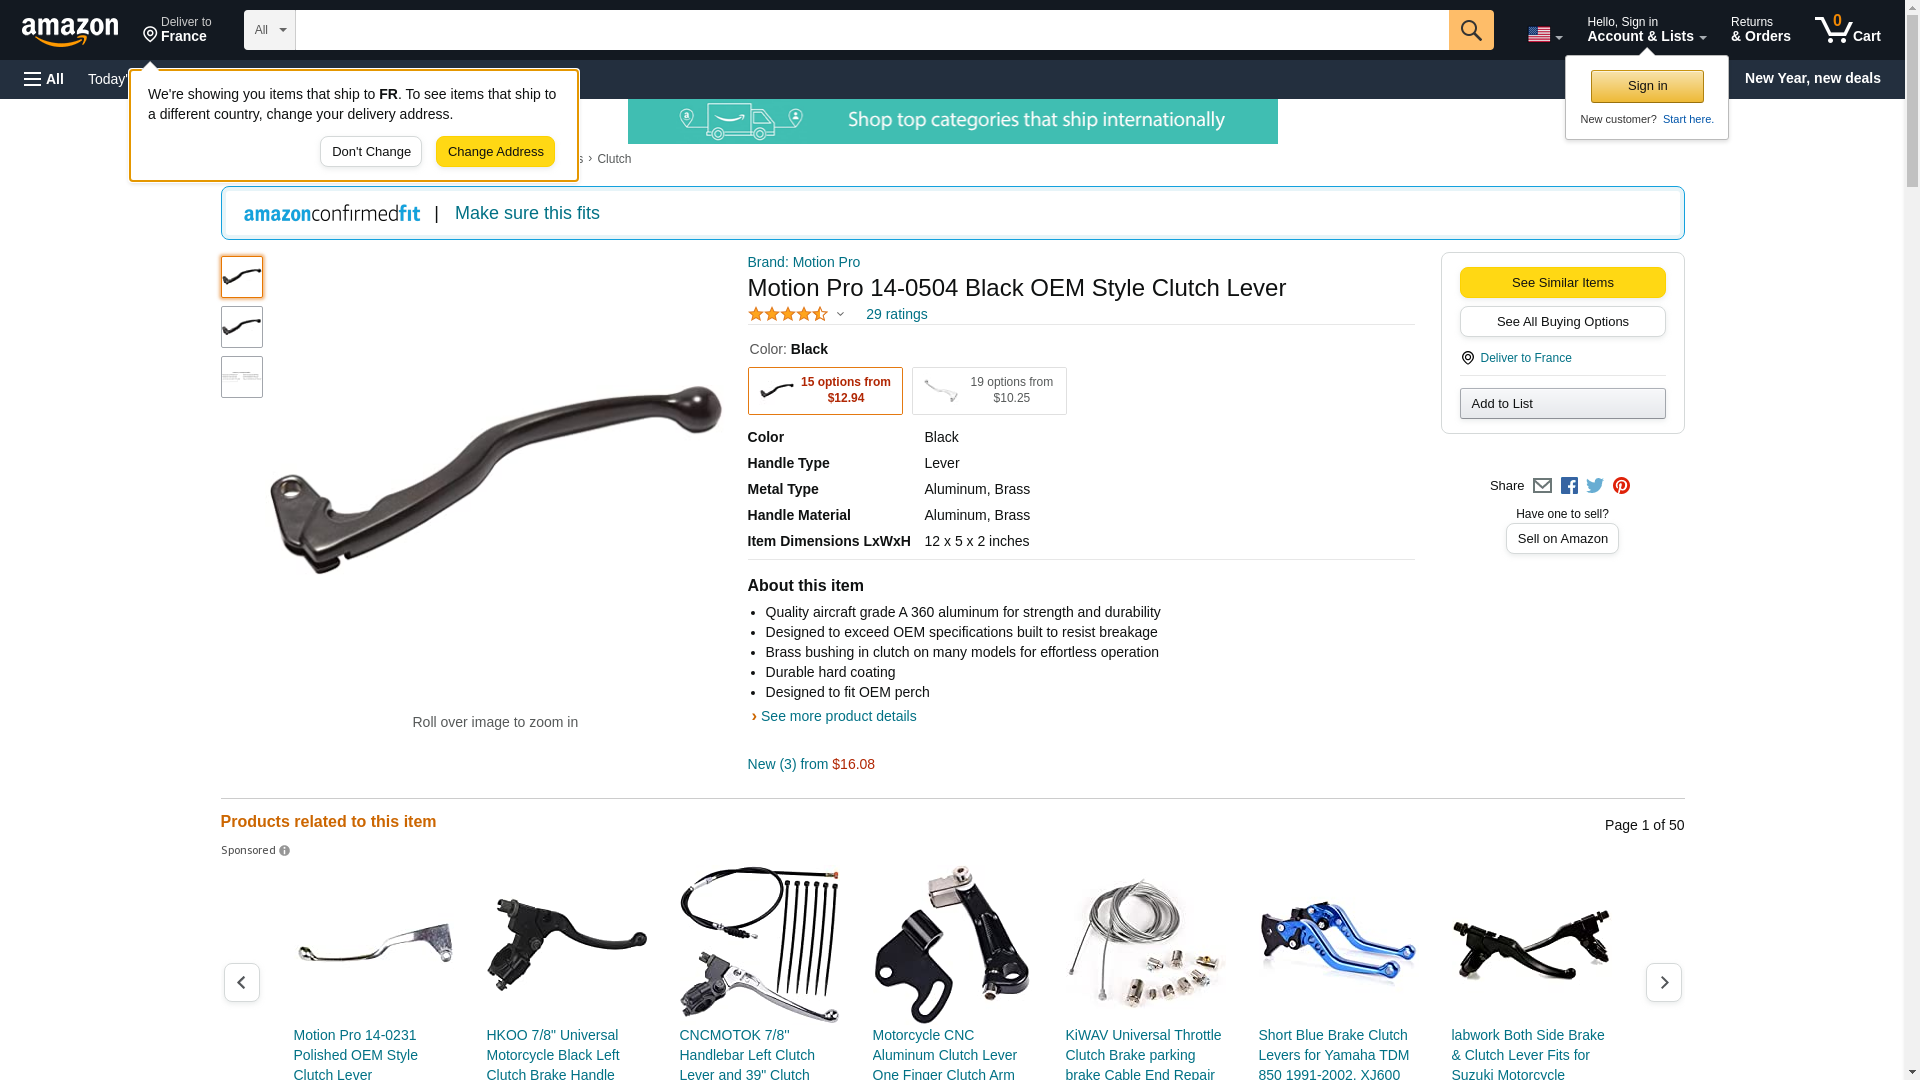
Task: Advance carousel with right arrow
Action: [1663, 983]
